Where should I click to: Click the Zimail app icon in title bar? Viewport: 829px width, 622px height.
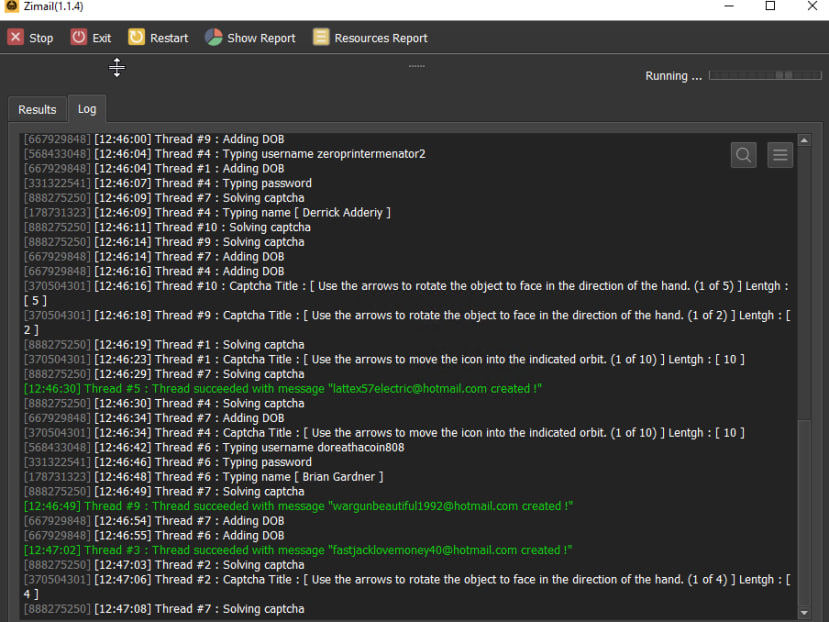(11, 7)
